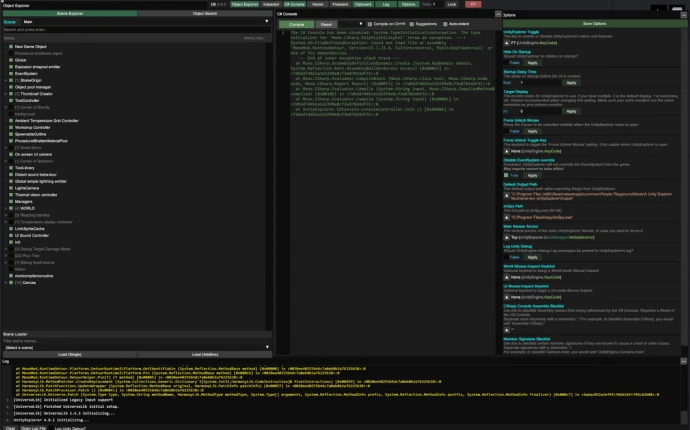690x430 pixels.
Task: Click the Compile button
Action: (297, 24)
